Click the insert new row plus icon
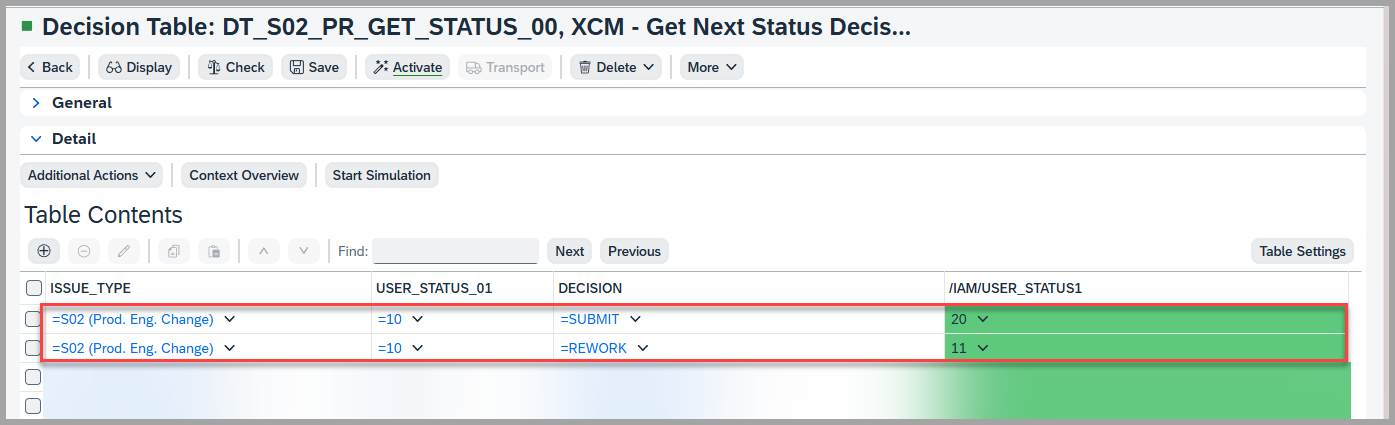 click(44, 251)
